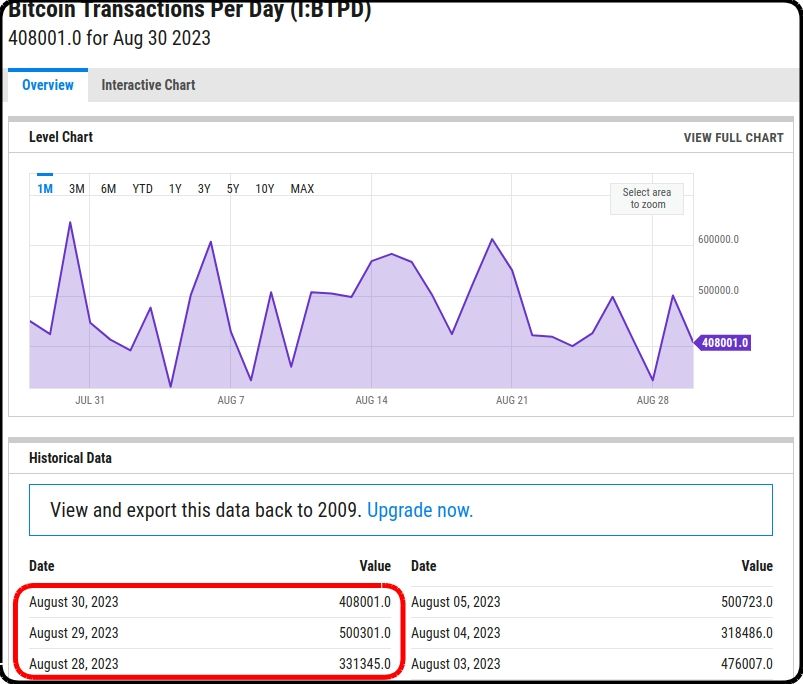Click the 'Select area to zoom' hint box
The image size is (803, 684).
[647, 198]
